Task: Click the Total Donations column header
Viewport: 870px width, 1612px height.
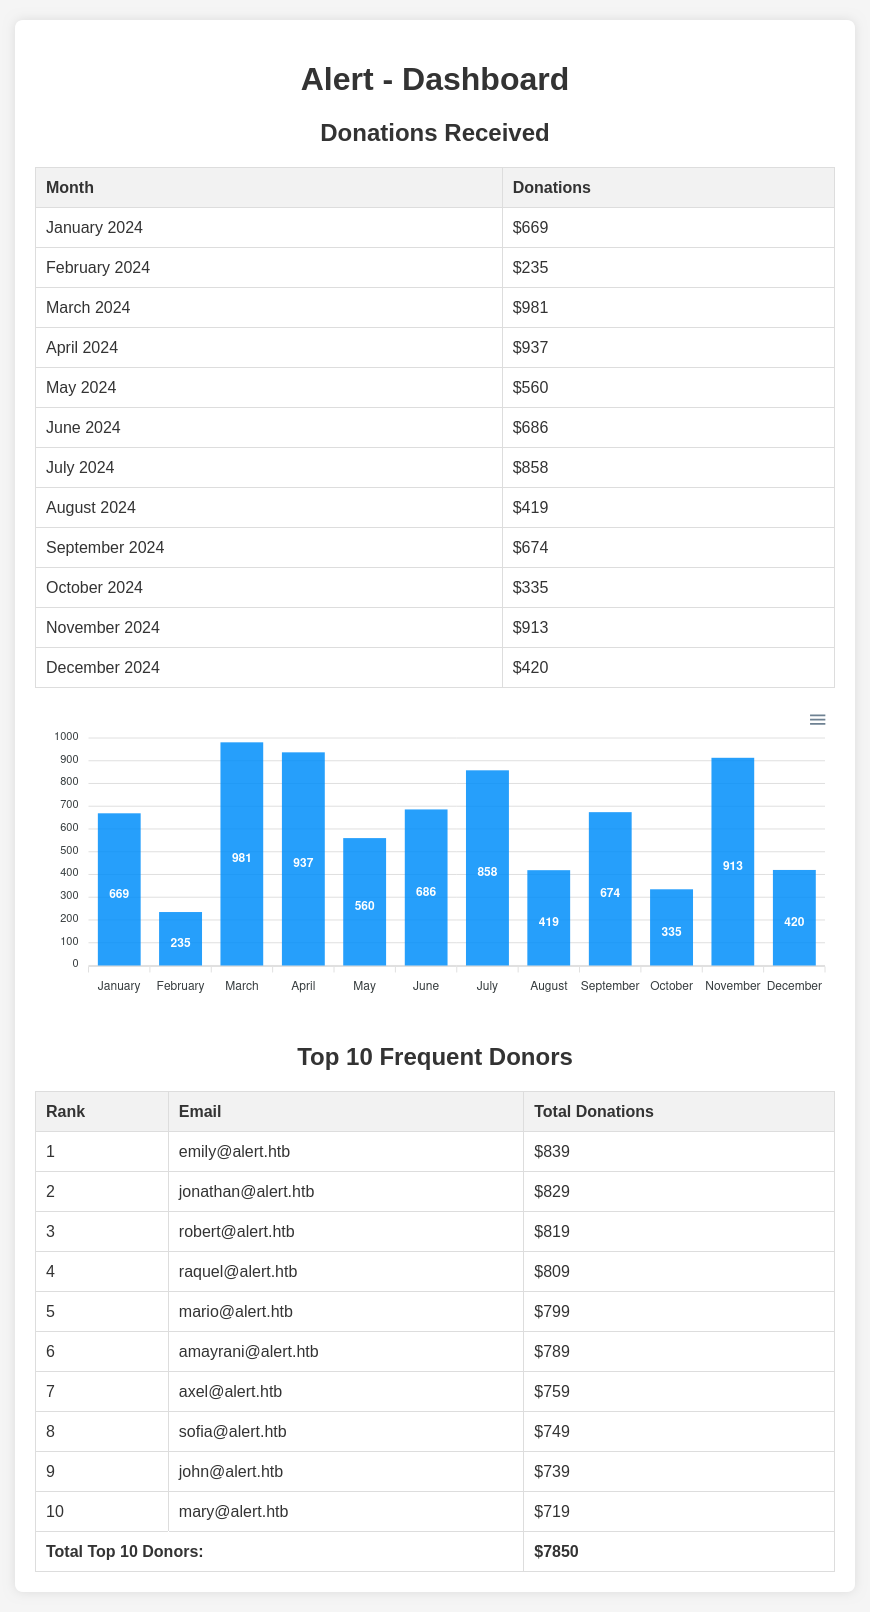Action: [x=593, y=1112]
